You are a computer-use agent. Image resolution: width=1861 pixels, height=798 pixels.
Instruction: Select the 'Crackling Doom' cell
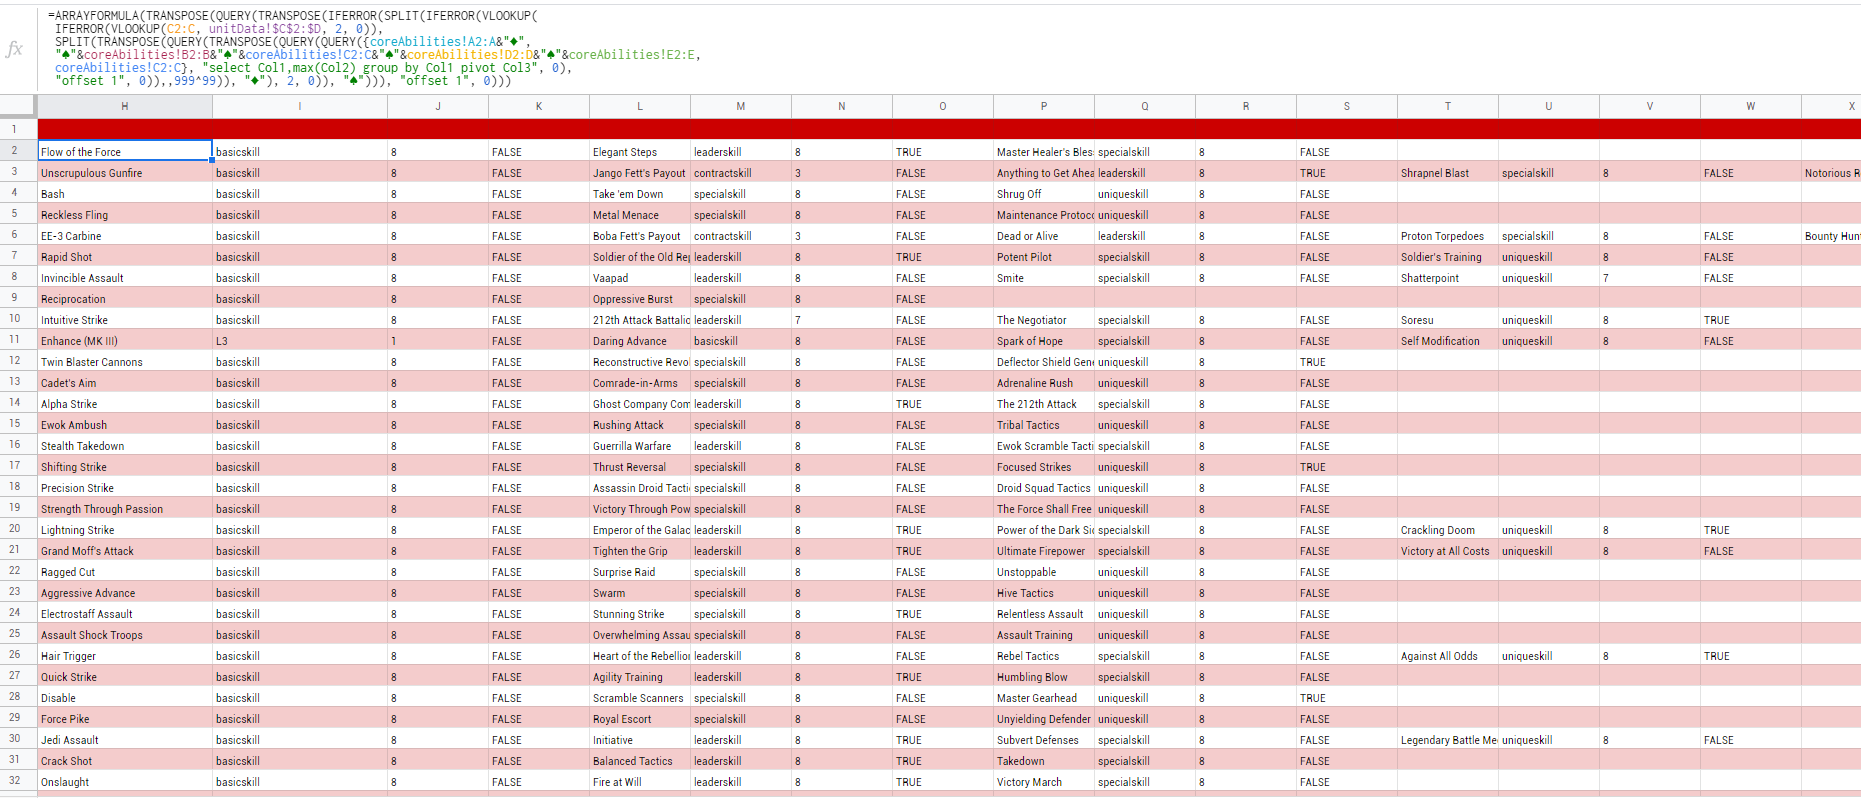pyautogui.click(x=1448, y=530)
